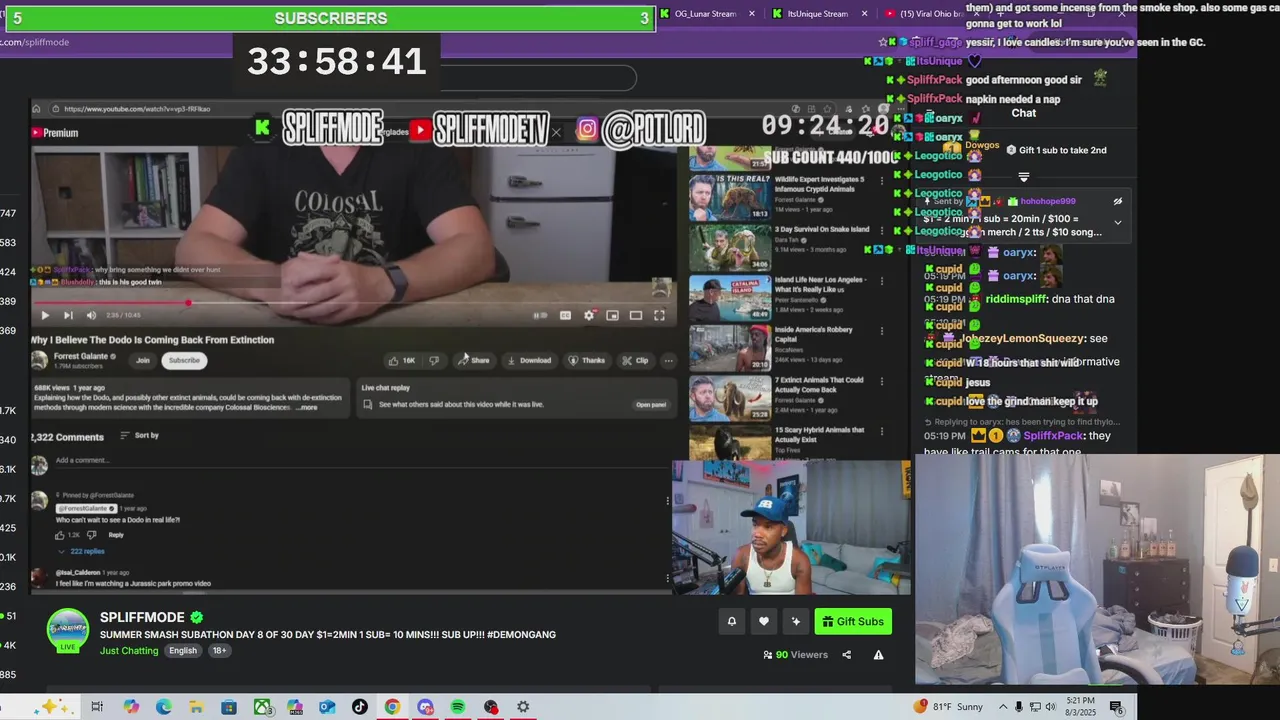This screenshot has height=720, width=1280.
Task: Click the Download button
Action: pyautogui.click(x=529, y=360)
